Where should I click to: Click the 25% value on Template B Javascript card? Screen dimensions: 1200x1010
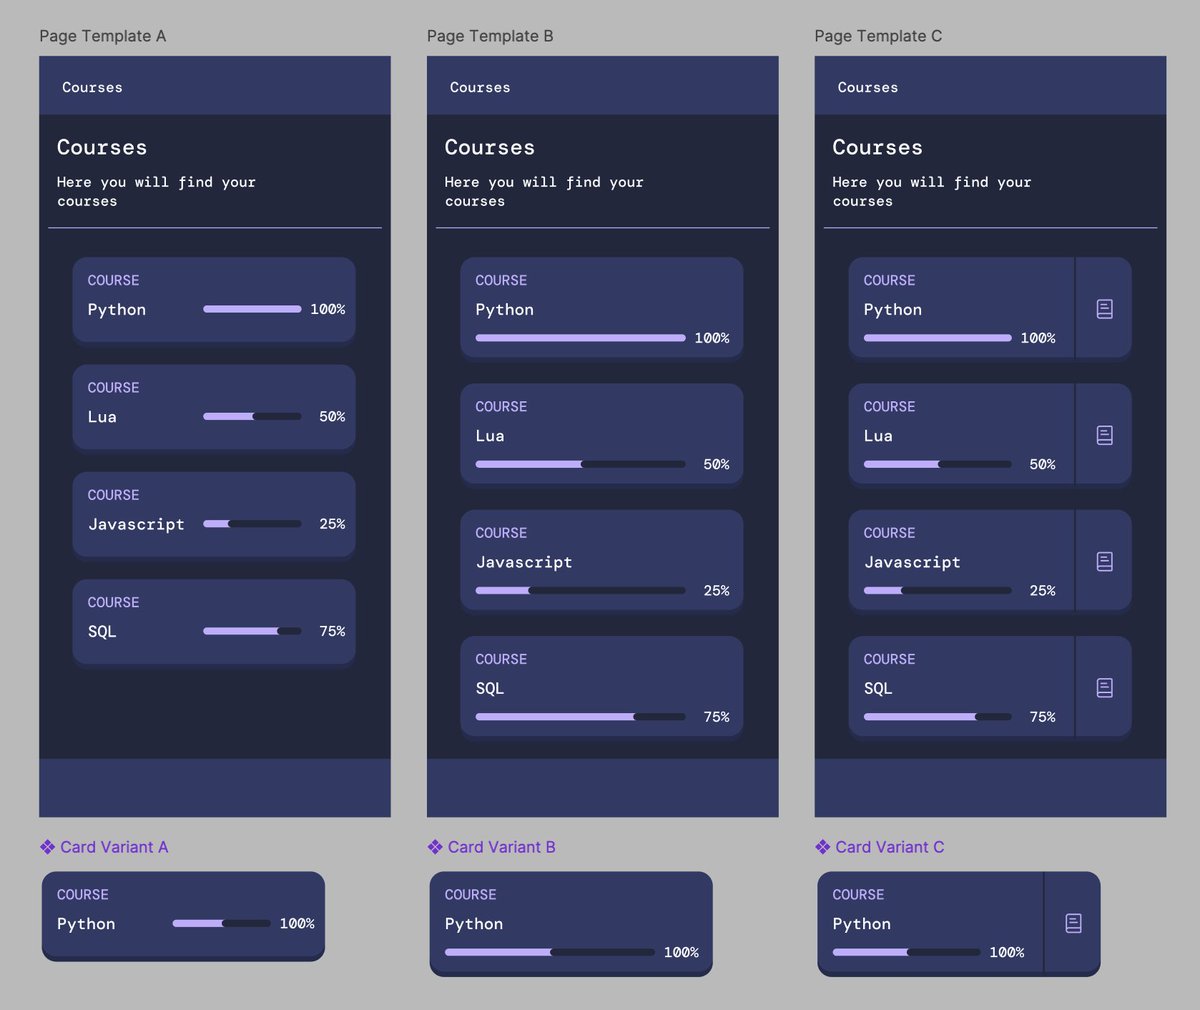[716, 591]
